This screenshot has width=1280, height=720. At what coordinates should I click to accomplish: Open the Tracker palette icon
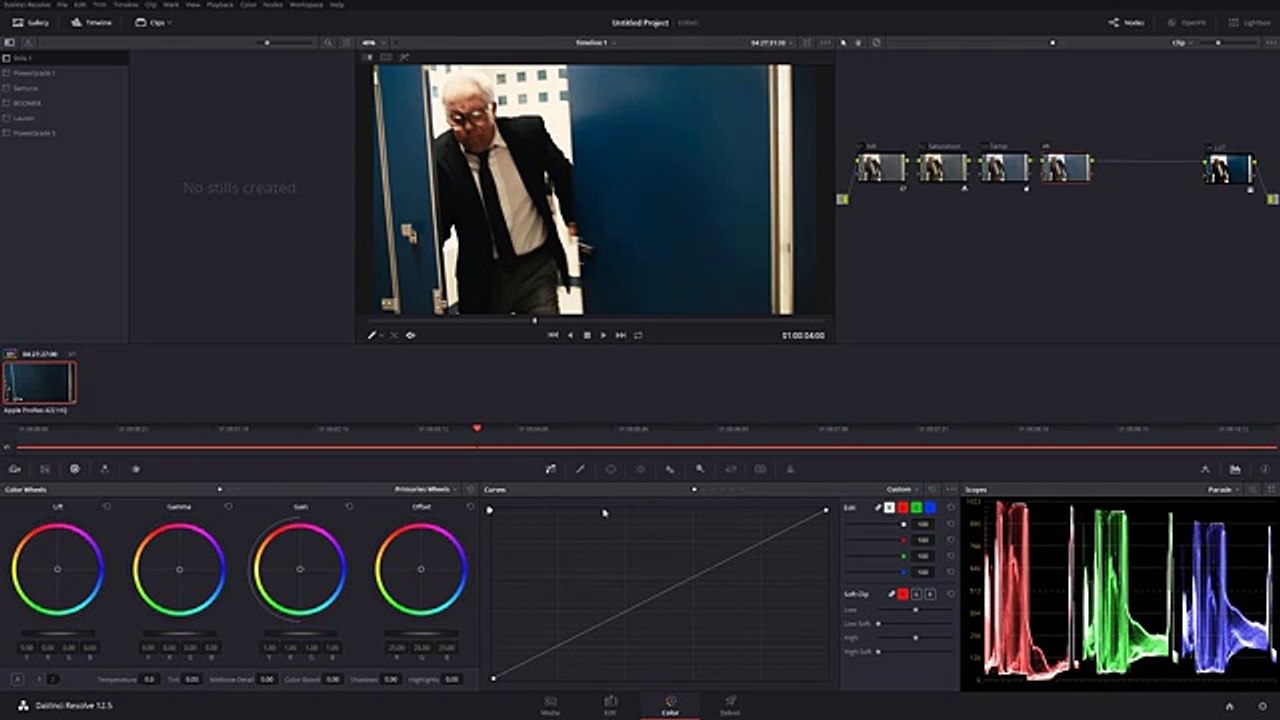[x=640, y=468]
